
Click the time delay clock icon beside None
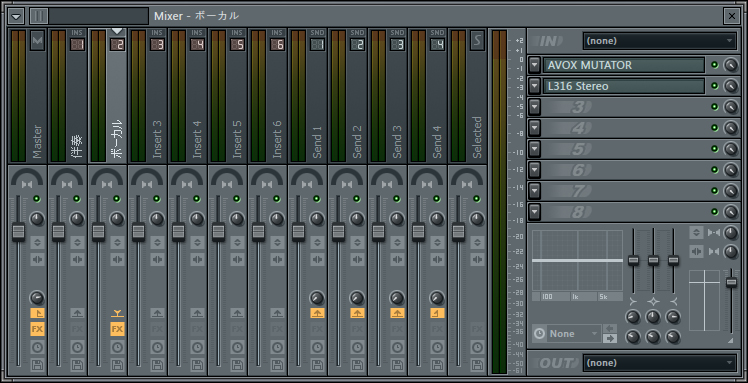click(x=540, y=333)
